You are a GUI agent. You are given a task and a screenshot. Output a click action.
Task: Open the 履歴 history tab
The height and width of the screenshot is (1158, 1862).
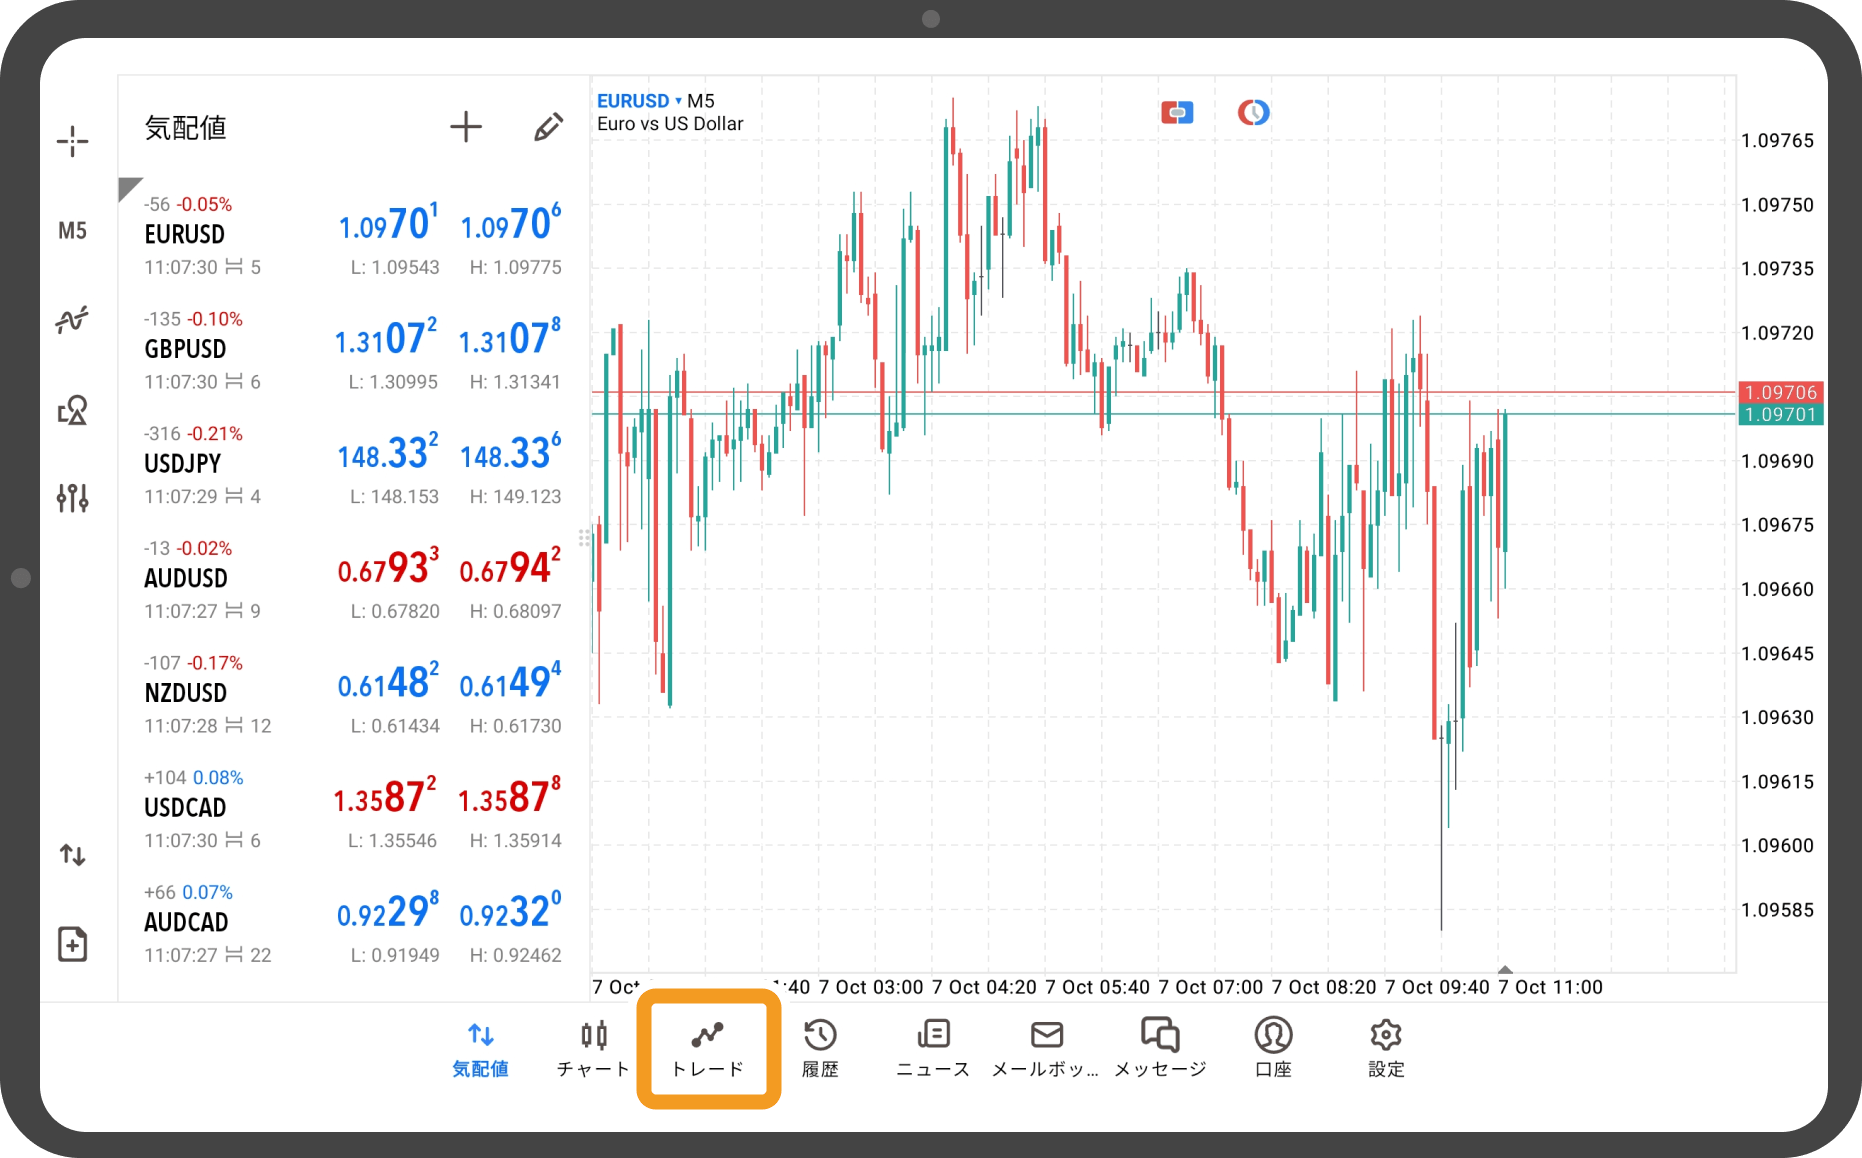pos(820,1048)
